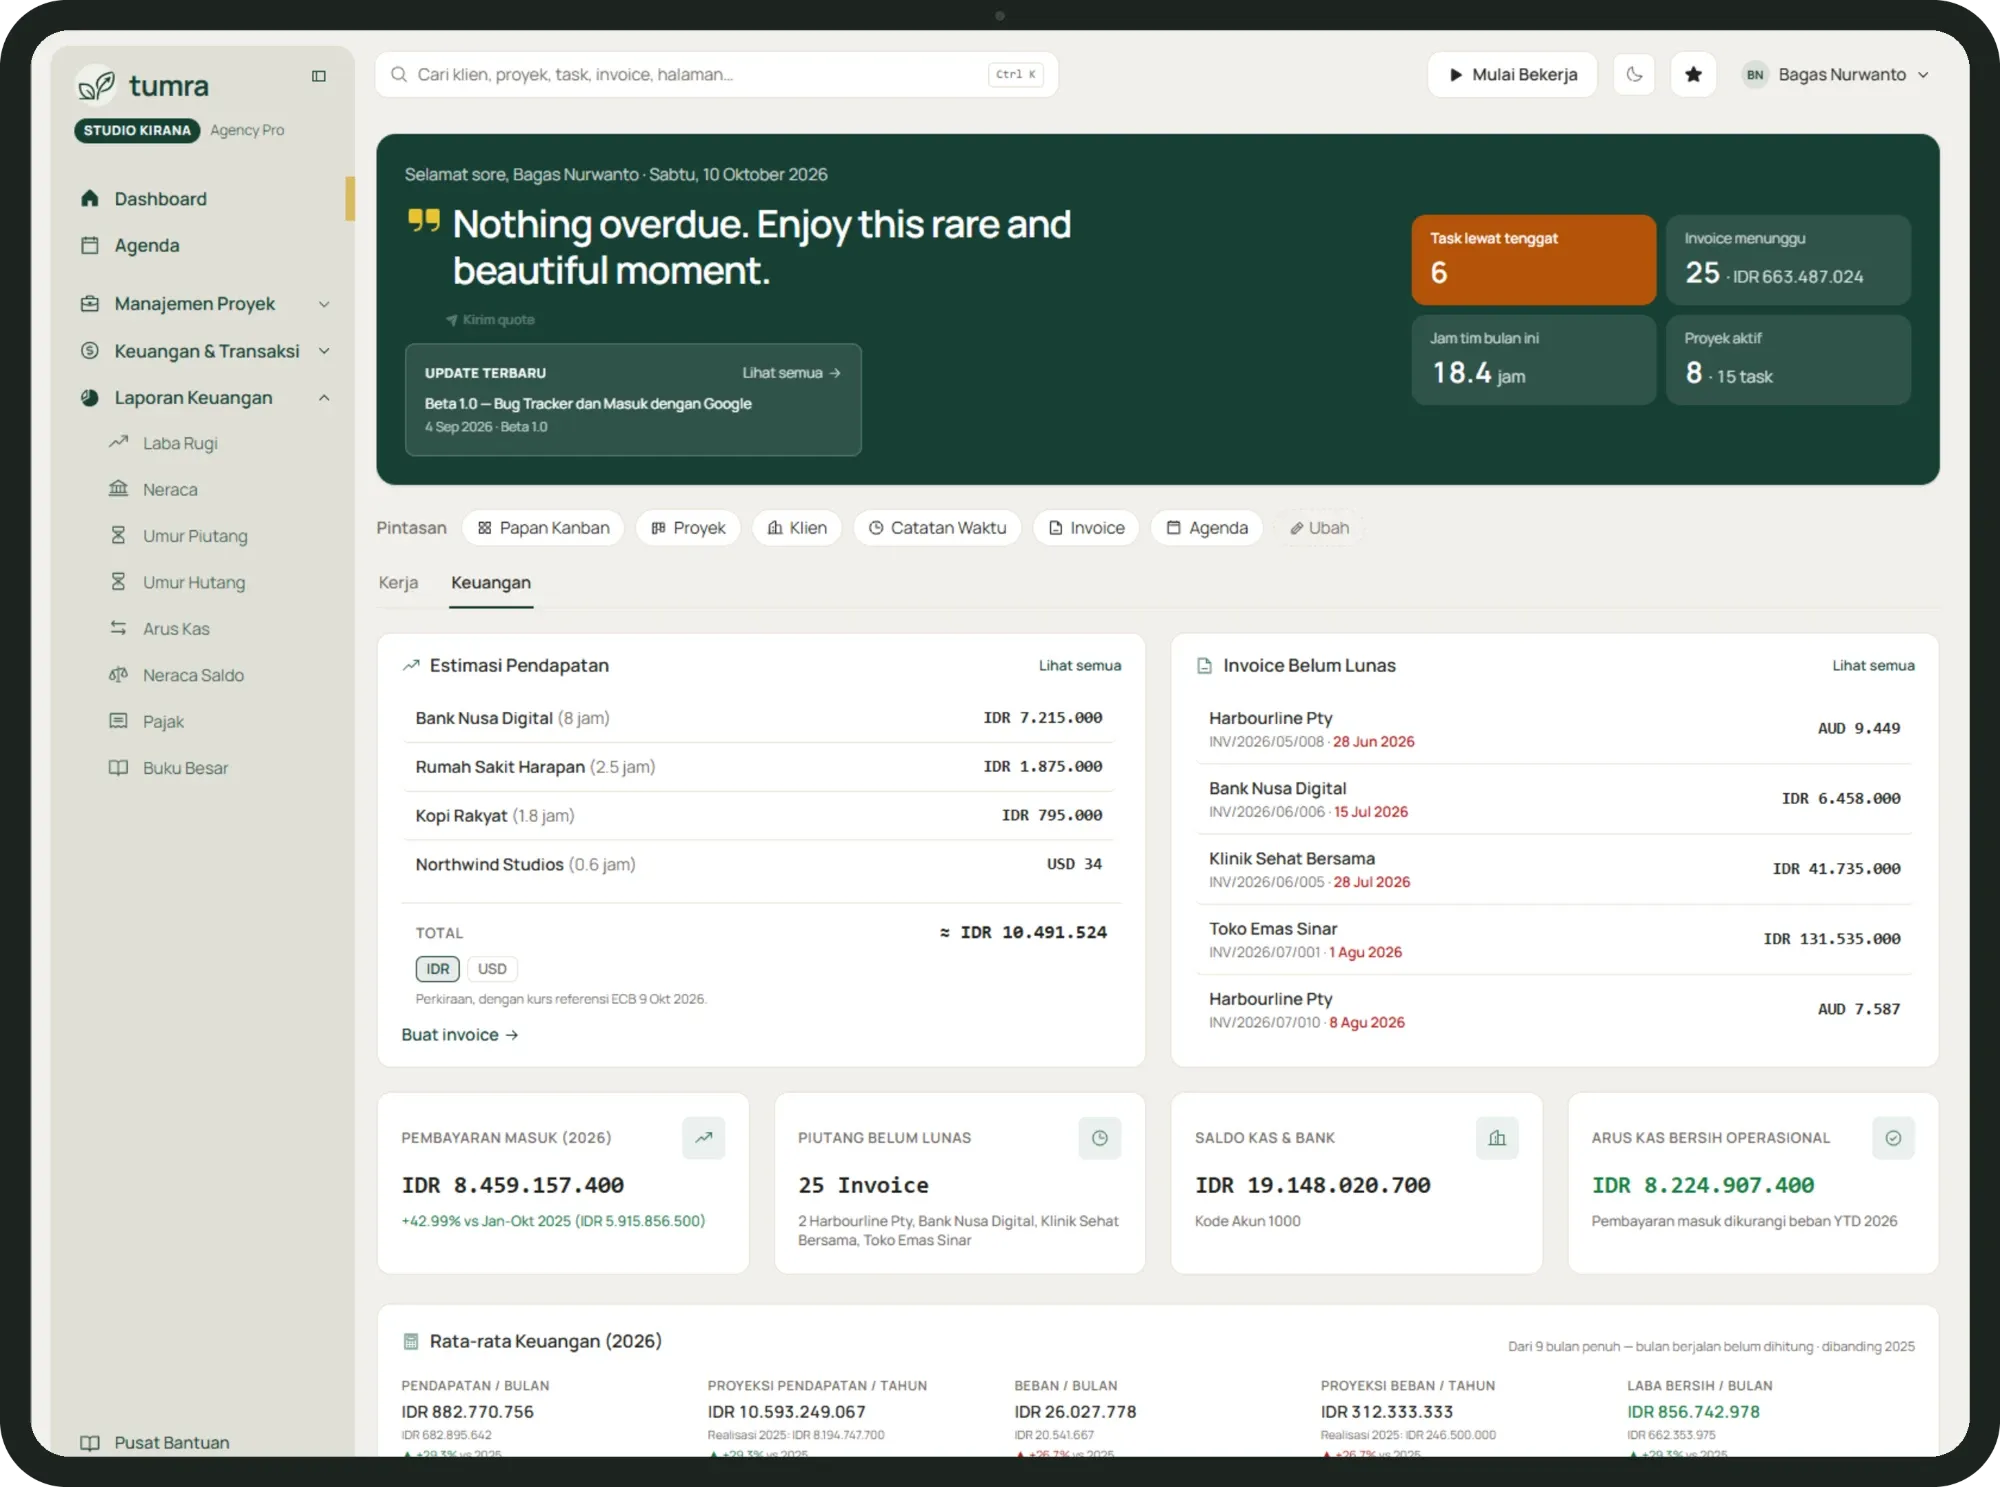Open Arus Kas report
This screenshot has height=1487, width=2000.
pyautogui.click(x=176, y=628)
